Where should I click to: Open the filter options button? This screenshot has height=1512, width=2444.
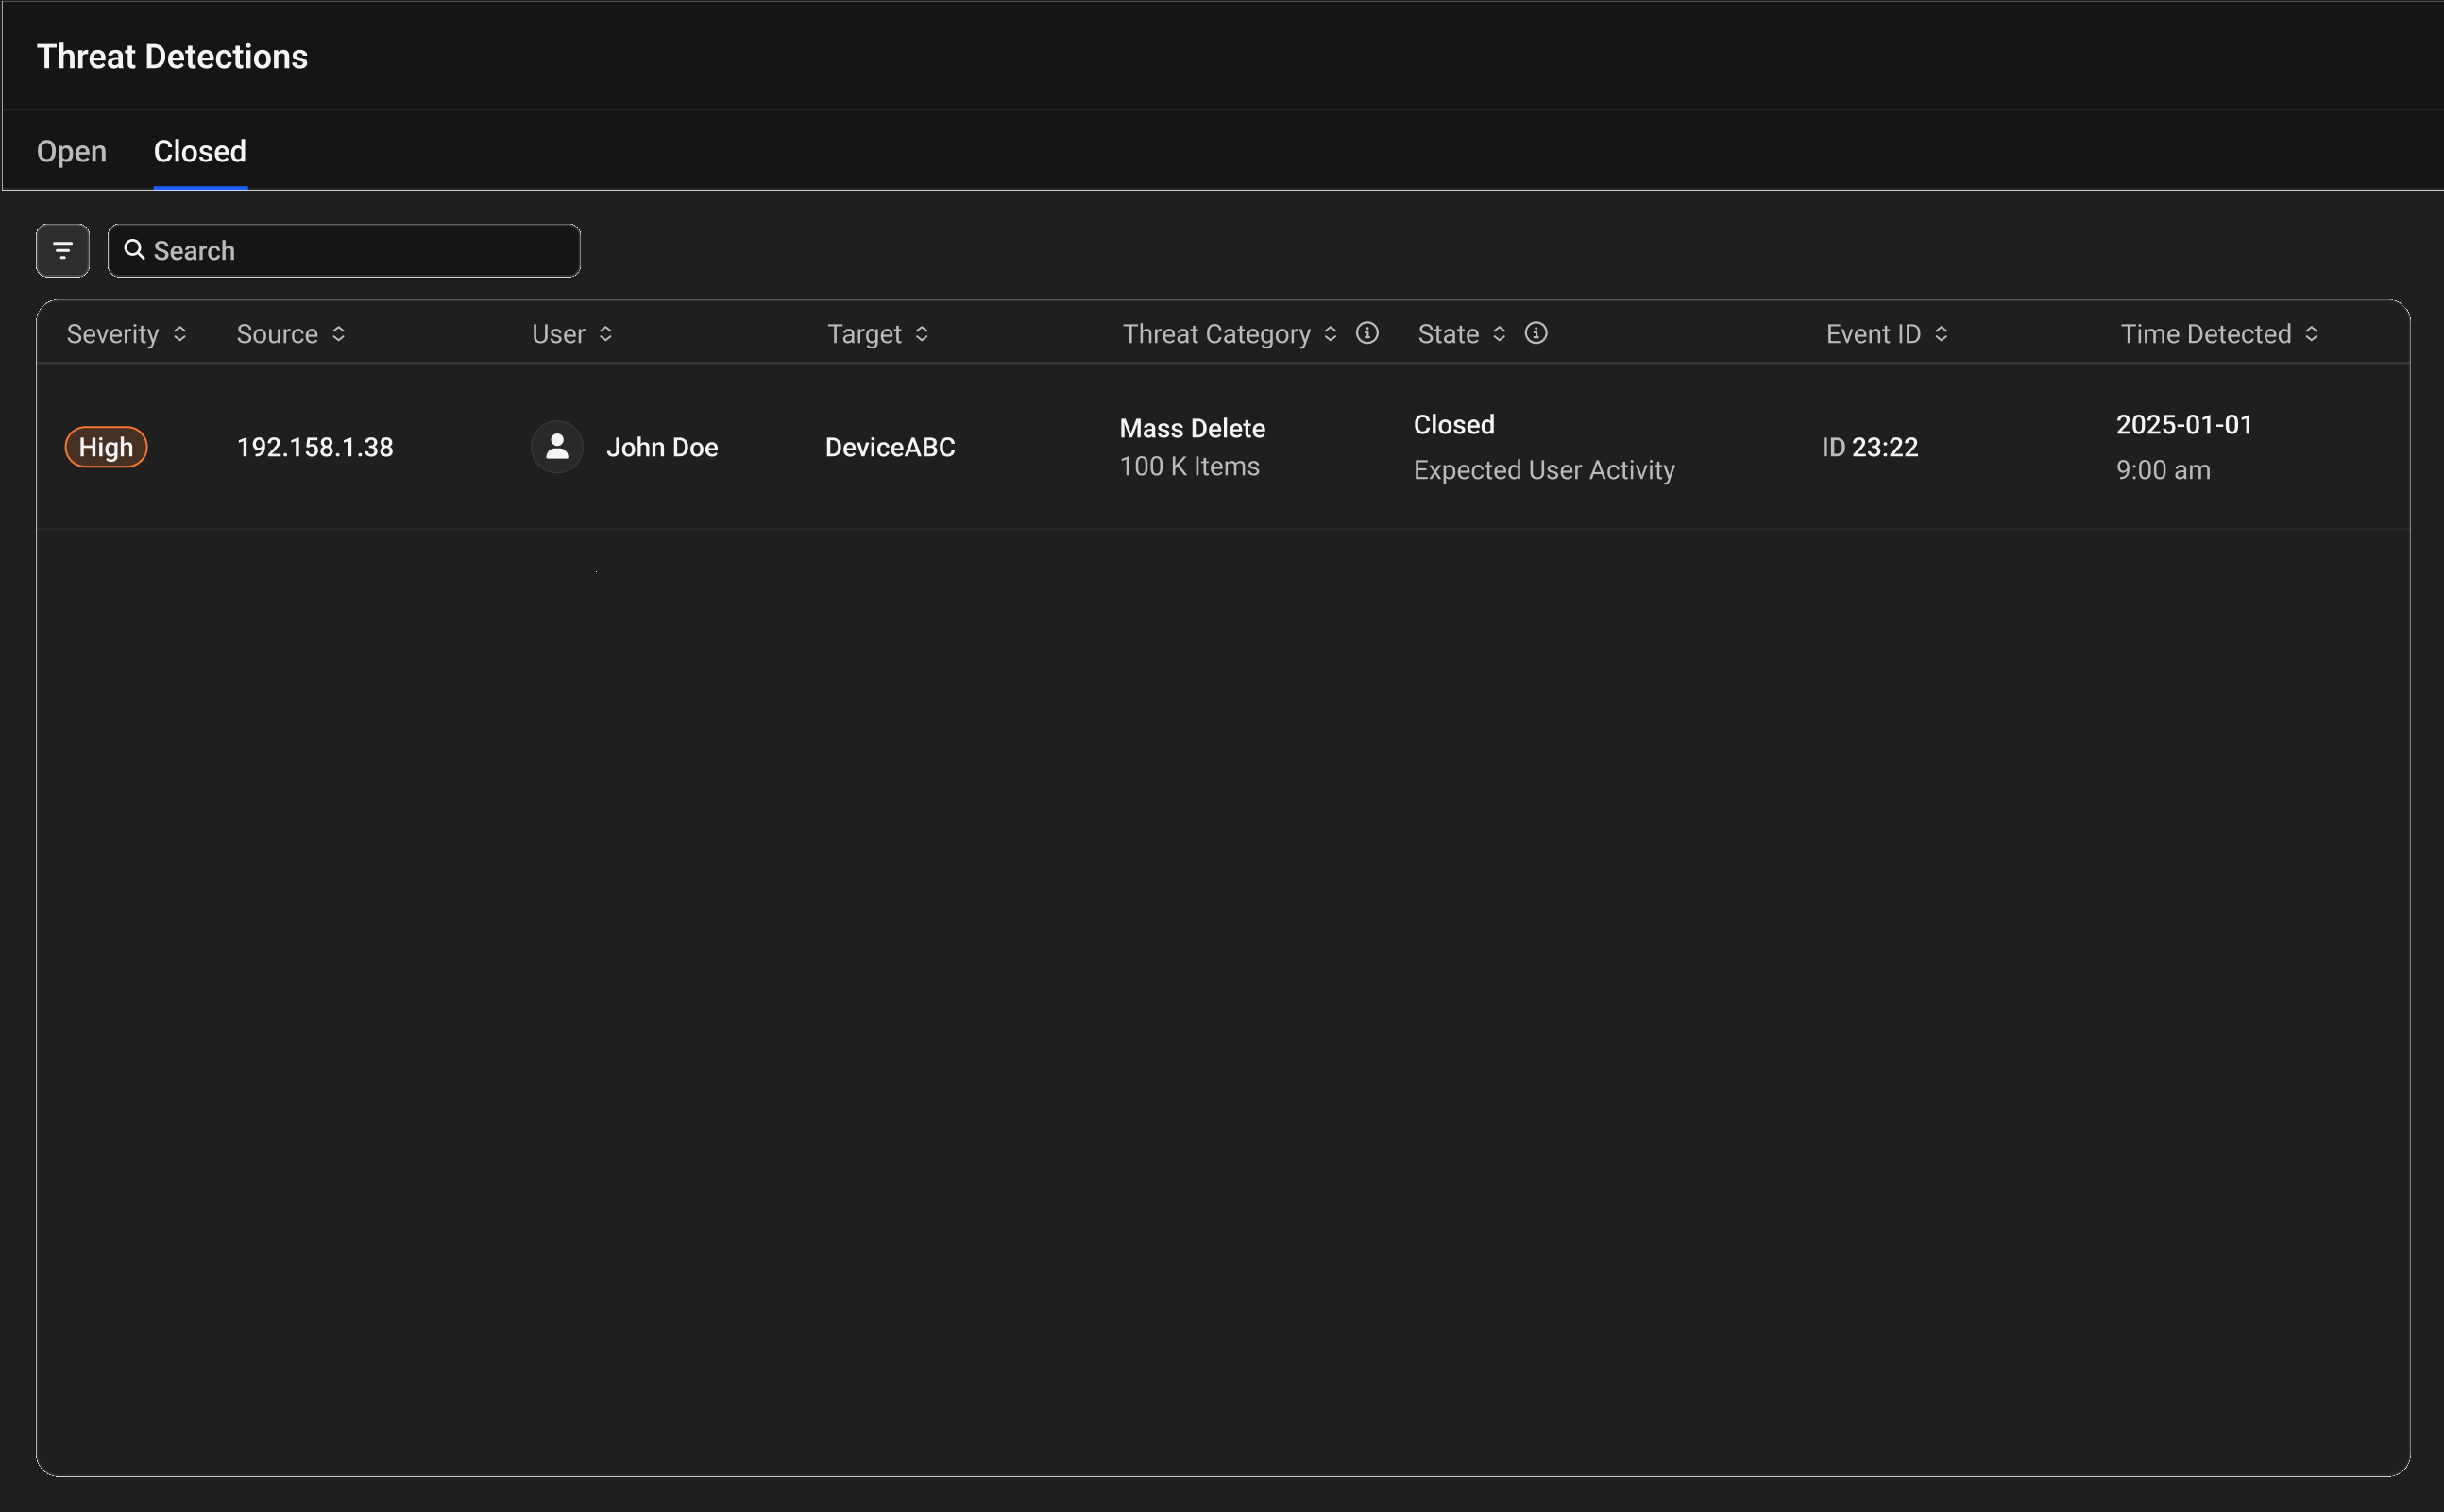coord(63,250)
